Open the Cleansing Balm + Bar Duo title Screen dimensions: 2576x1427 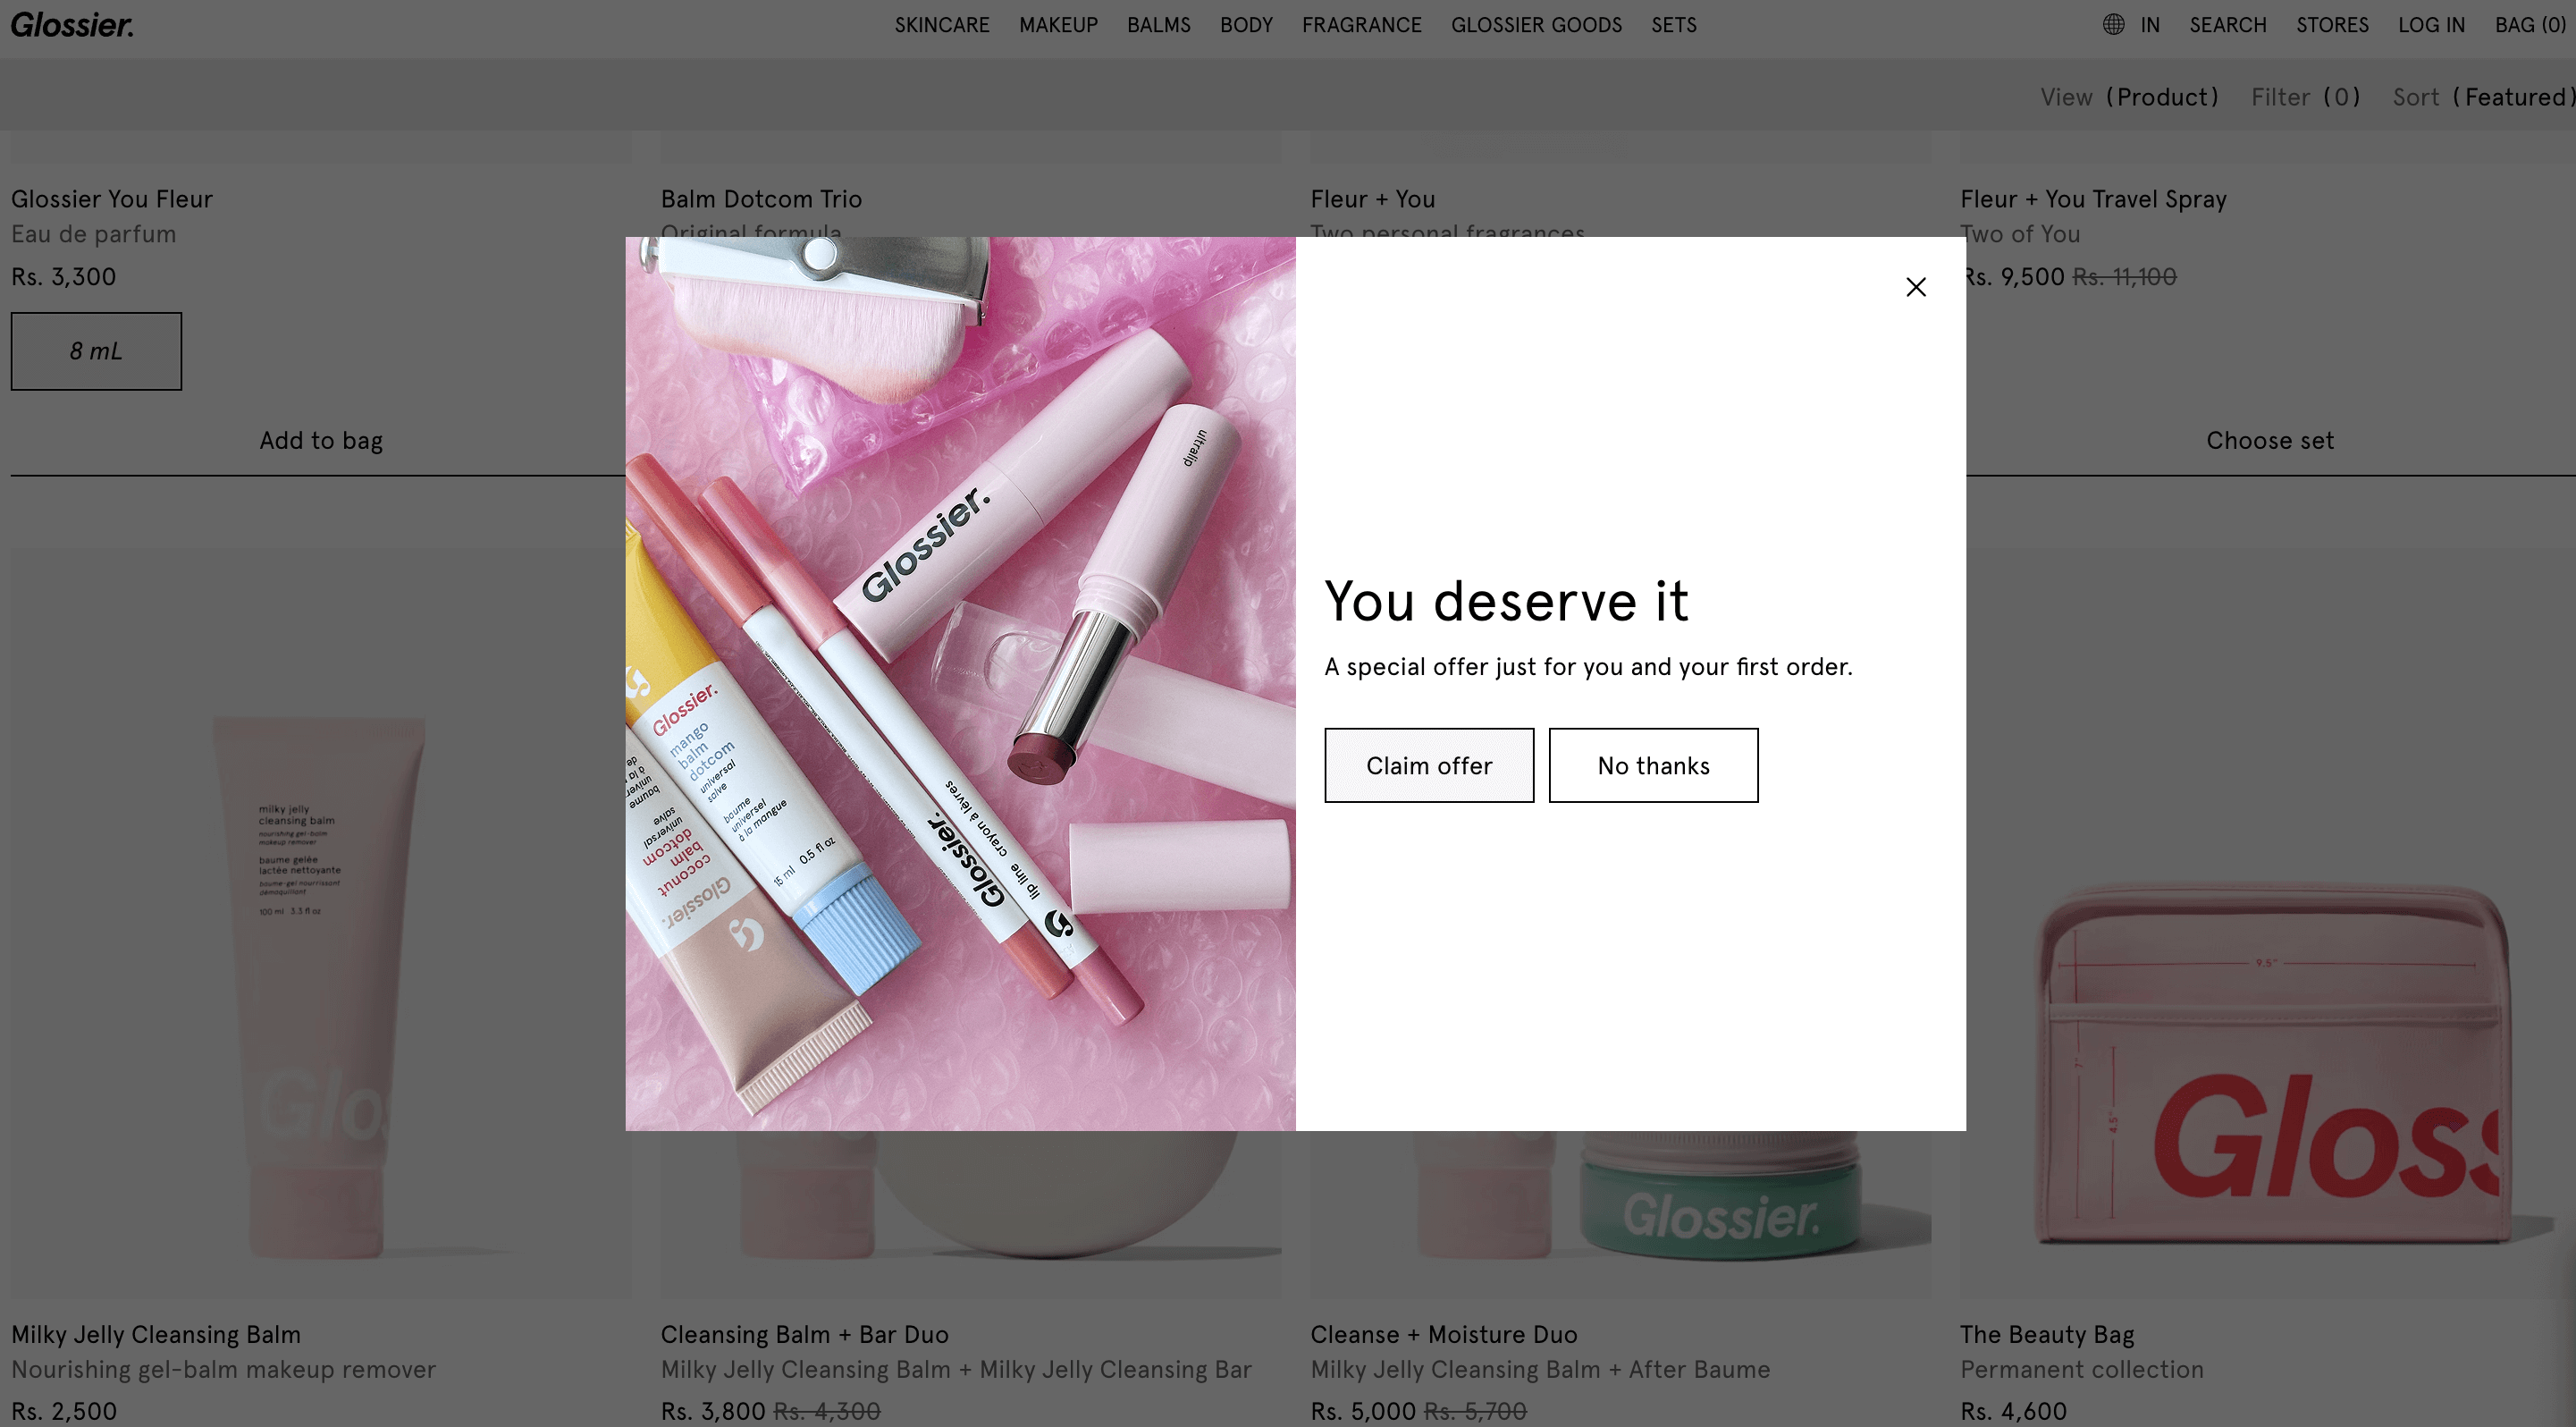tap(804, 1335)
